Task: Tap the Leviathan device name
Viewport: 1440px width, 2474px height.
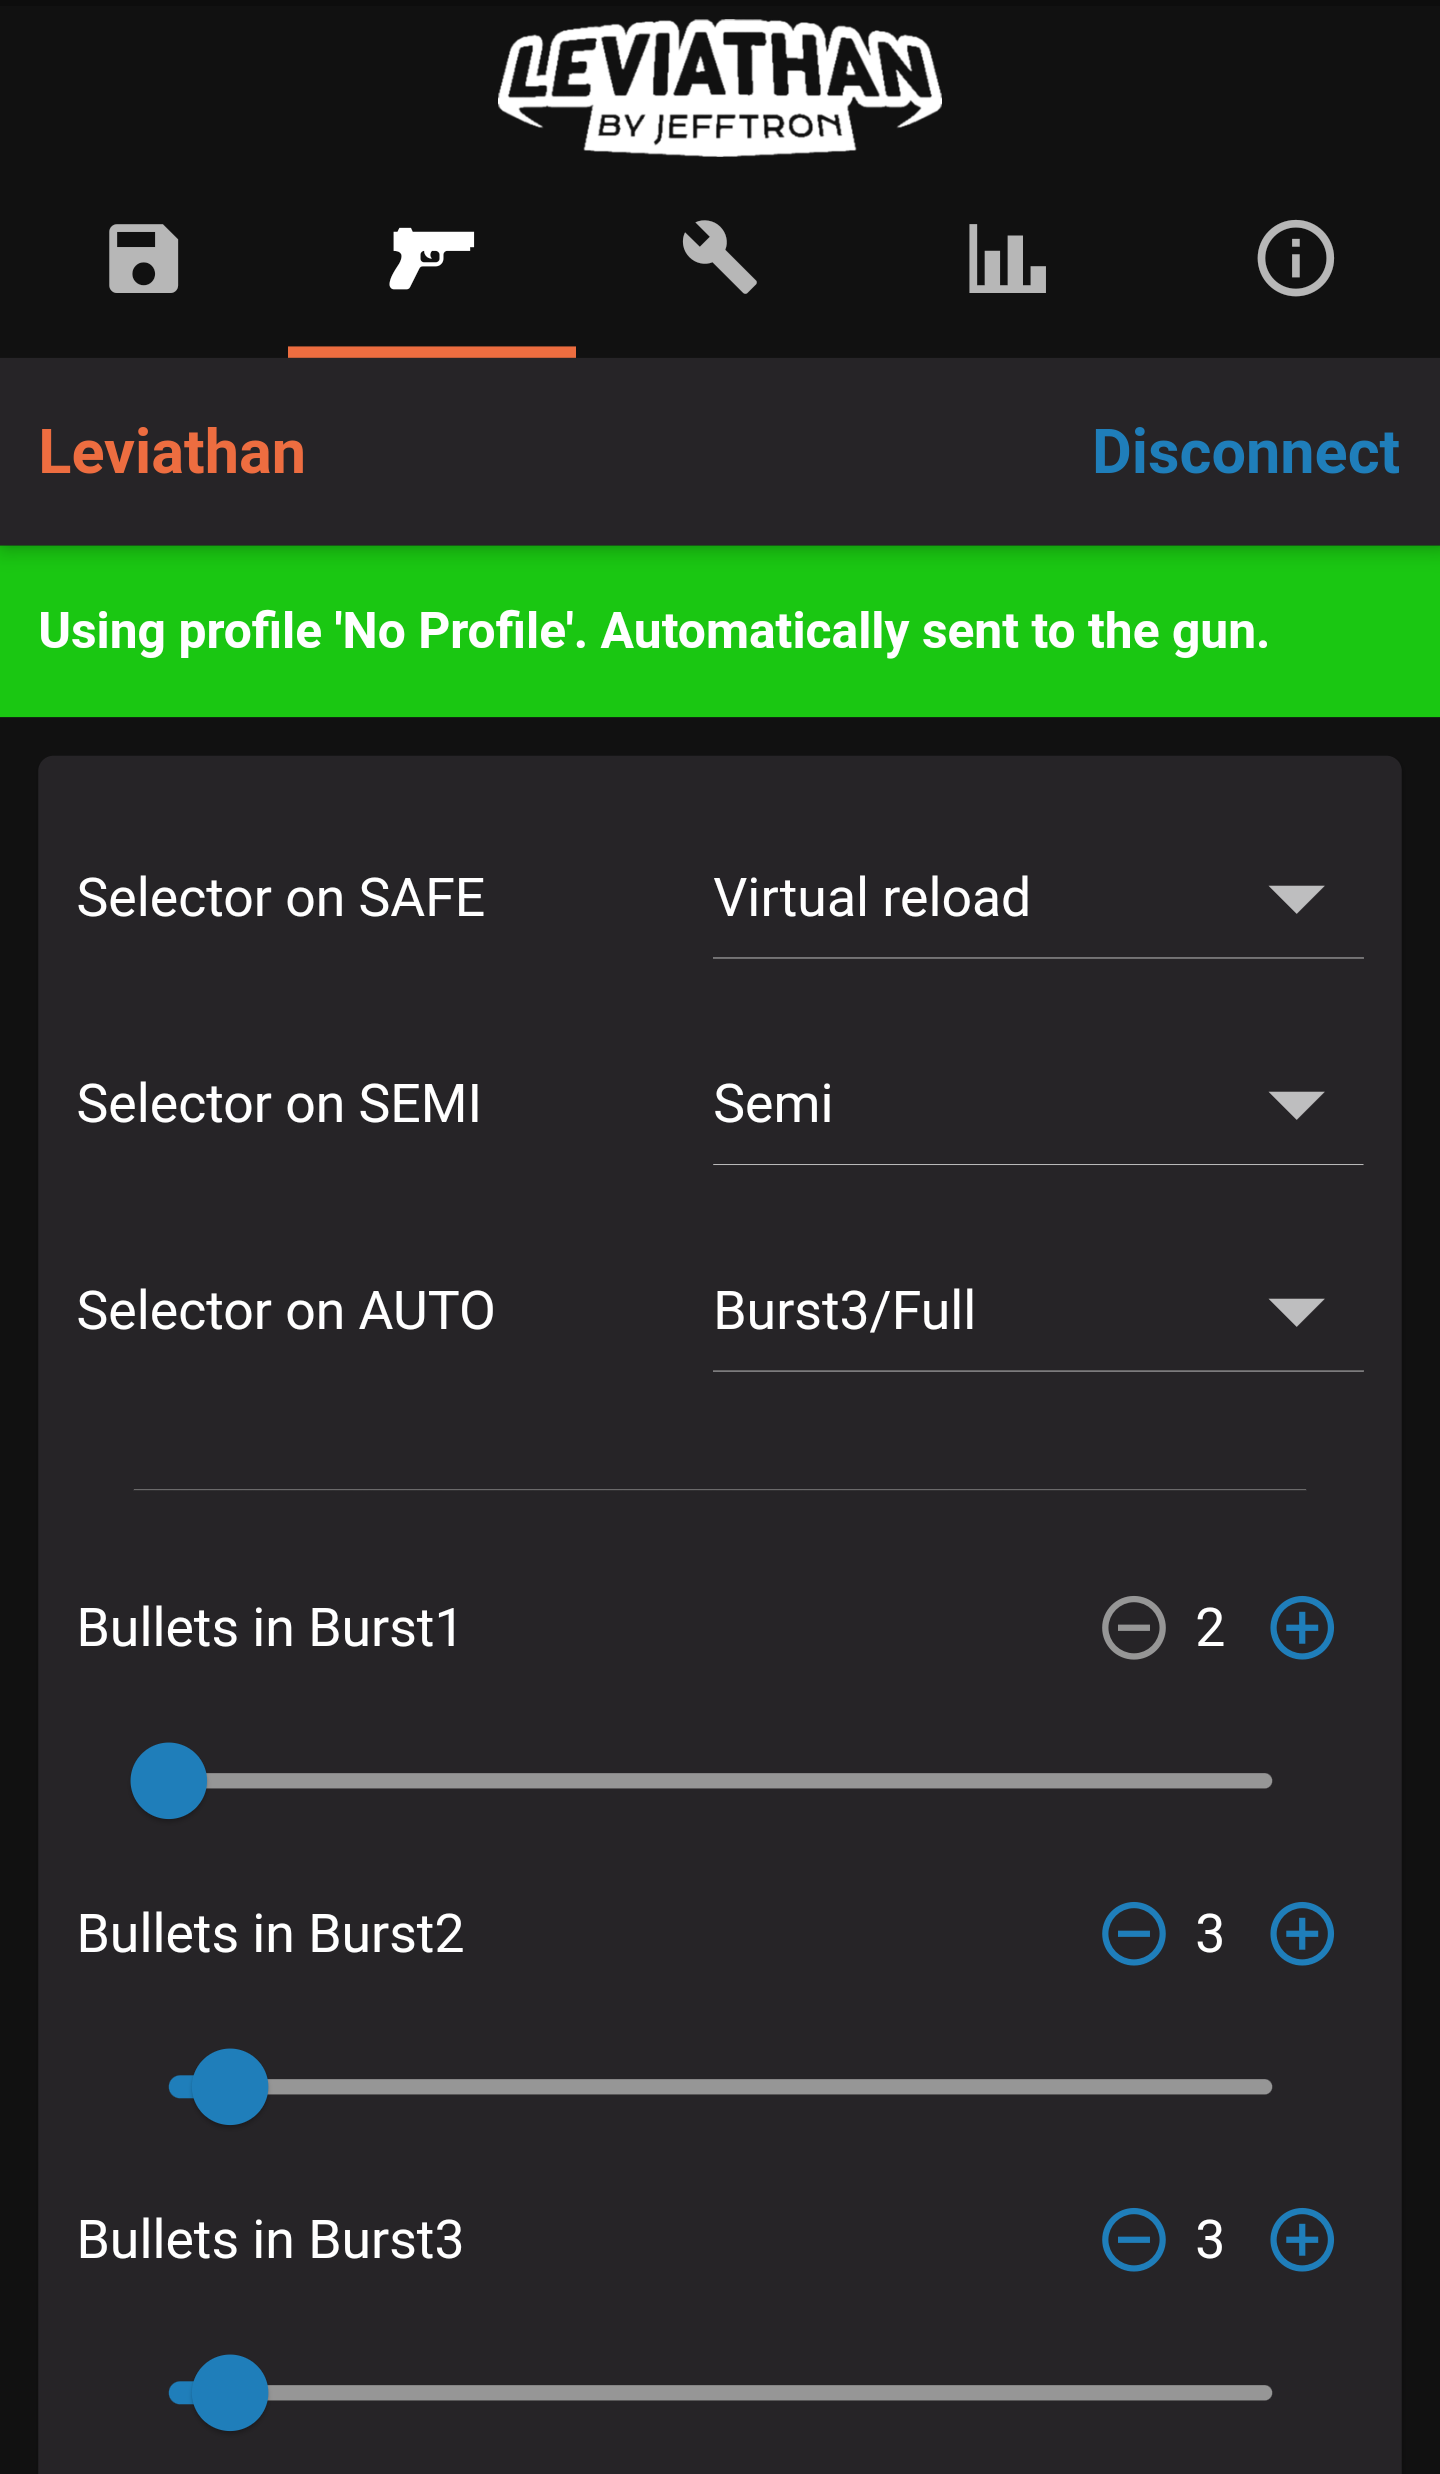Action: [172, 452]
